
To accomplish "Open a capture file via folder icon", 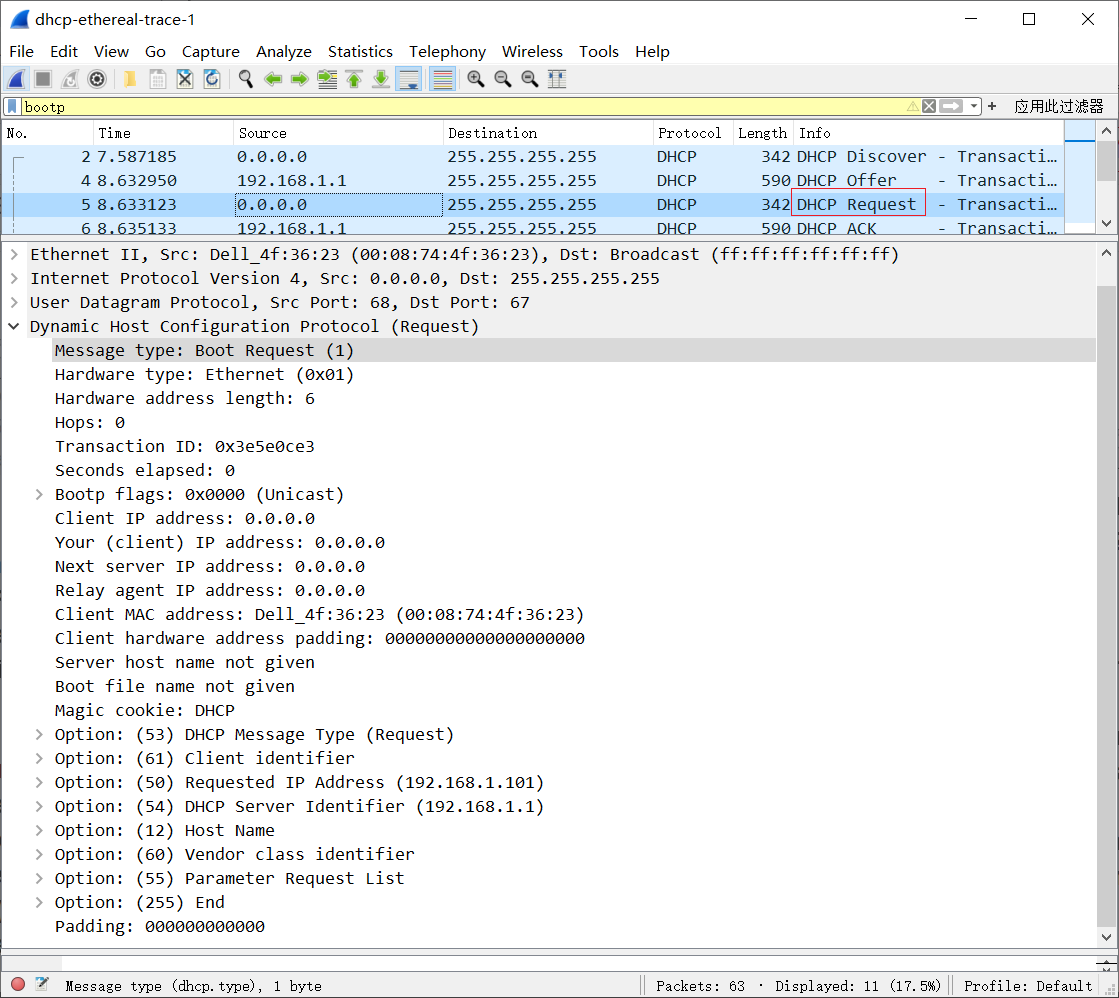I will pos(130,79).
